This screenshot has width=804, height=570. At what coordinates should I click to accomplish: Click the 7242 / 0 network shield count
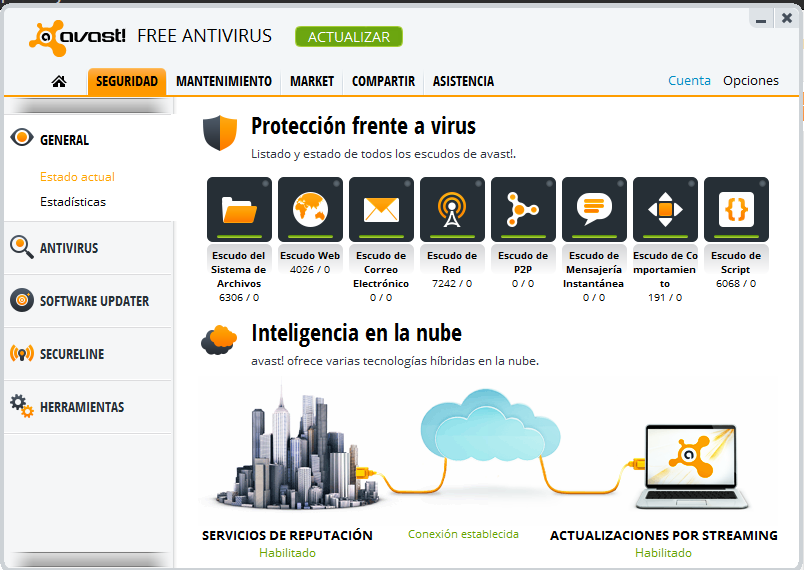tap(452, 283)
